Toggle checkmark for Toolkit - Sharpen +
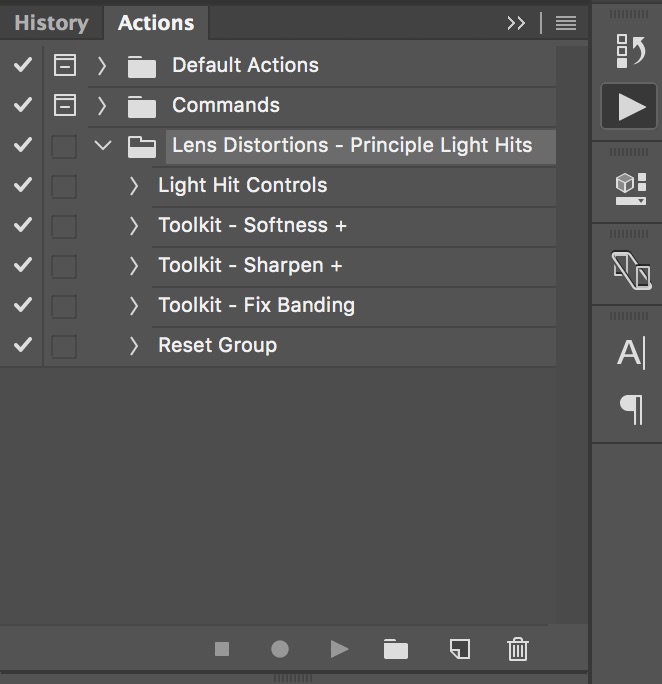 (22, 265)
